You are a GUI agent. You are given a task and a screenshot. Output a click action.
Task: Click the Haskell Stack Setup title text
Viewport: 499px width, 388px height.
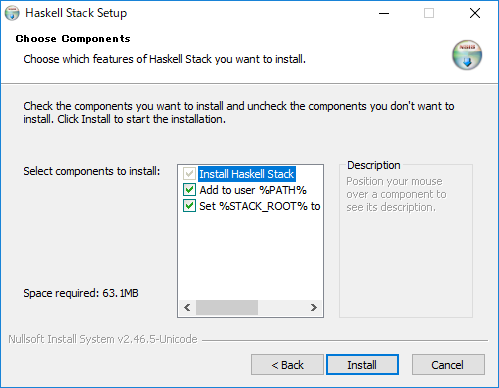click(x=76, y=13)
